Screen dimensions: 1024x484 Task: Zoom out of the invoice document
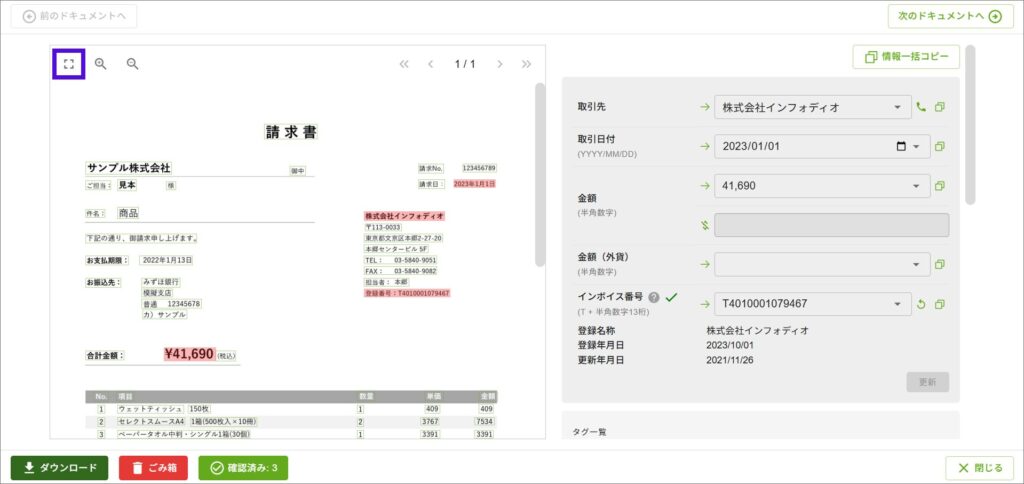132,64
